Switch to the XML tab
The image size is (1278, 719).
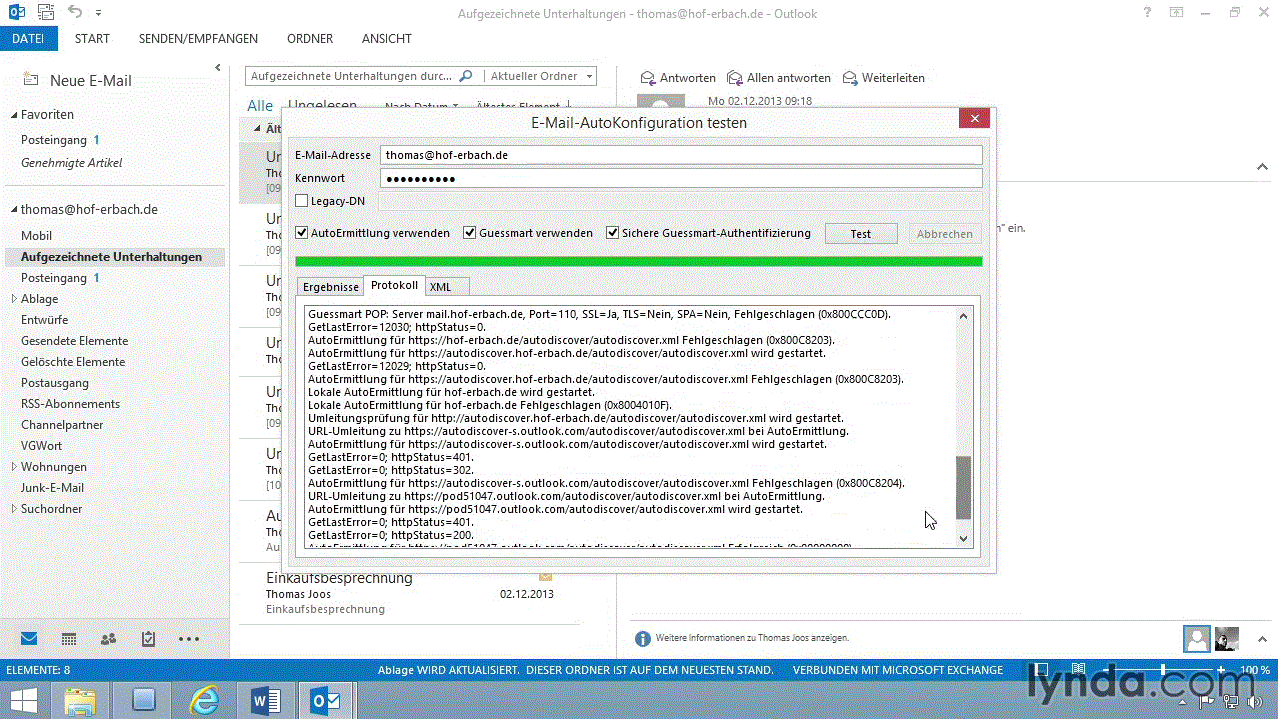pyautogui.click(x=445, y=287)
